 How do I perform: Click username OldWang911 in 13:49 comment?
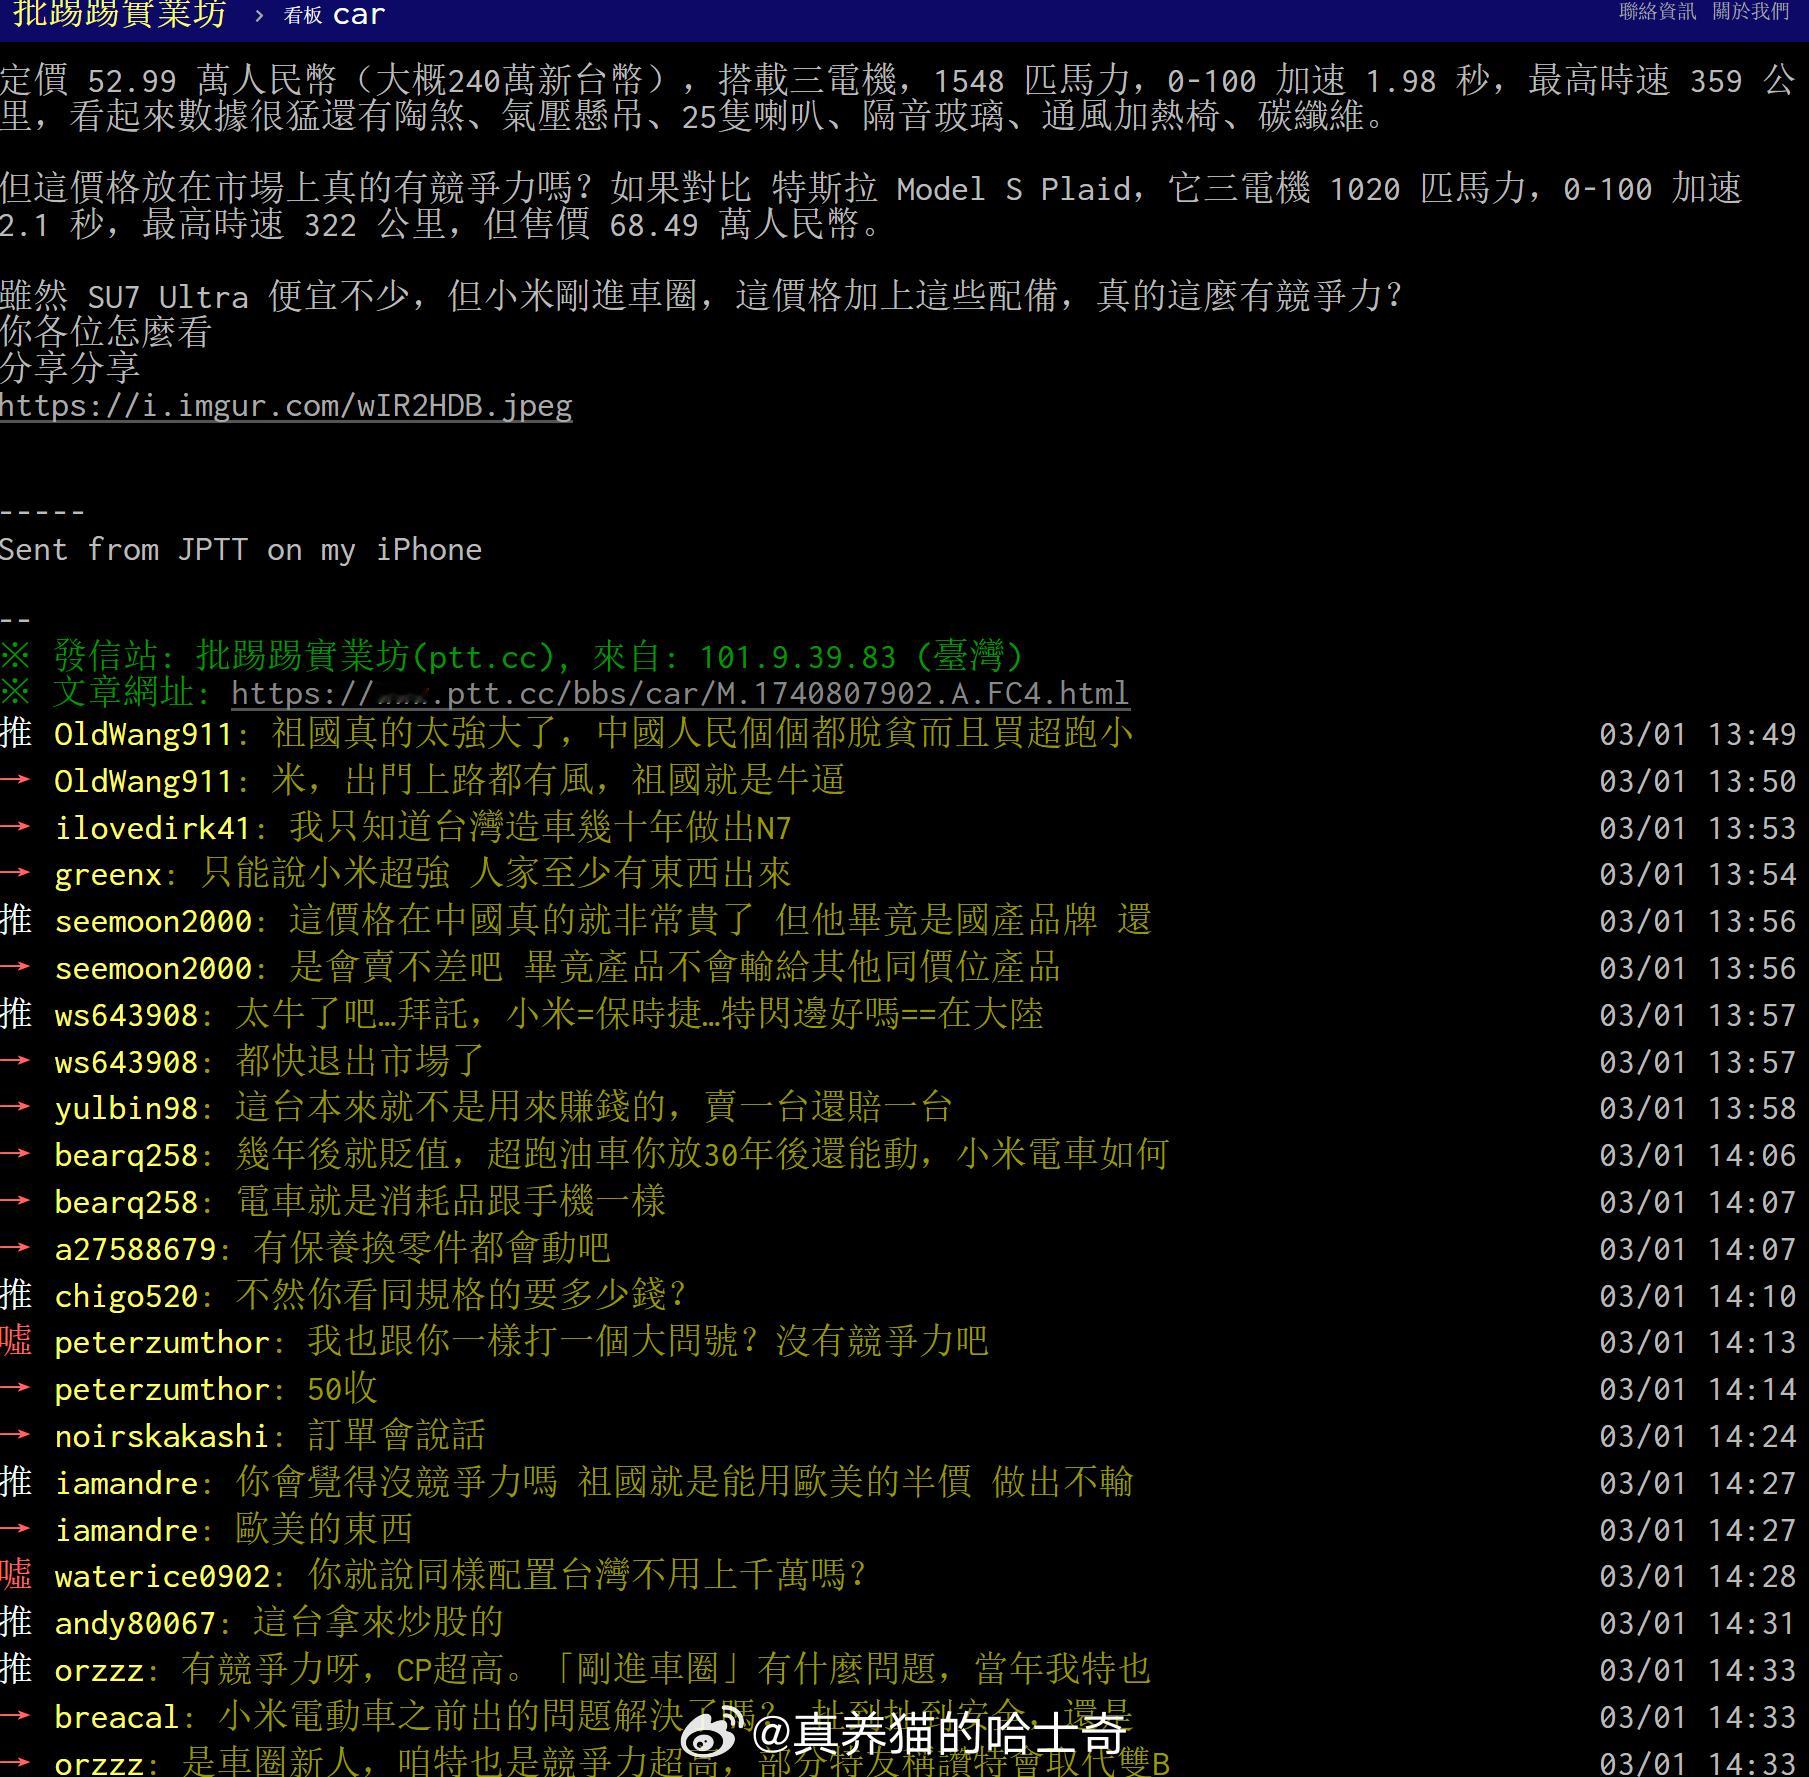[143, 735]
